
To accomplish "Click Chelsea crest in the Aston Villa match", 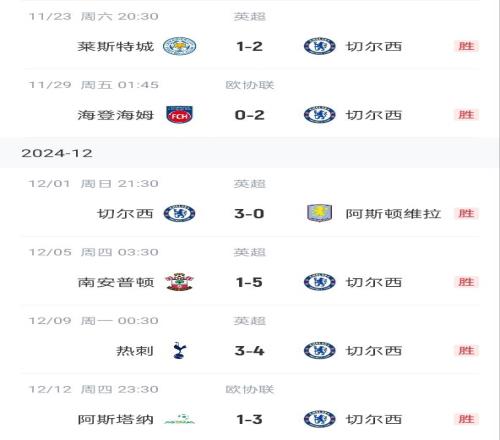I will 179,213.
